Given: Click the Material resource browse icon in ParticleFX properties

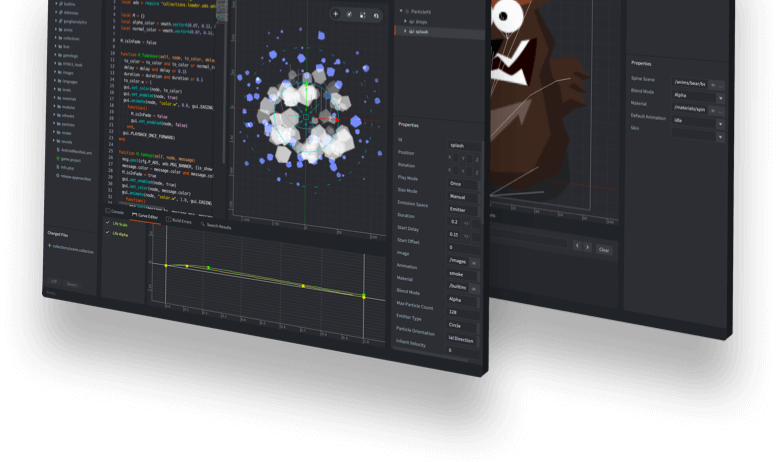Looking at the screenshot, I should 474,288.
